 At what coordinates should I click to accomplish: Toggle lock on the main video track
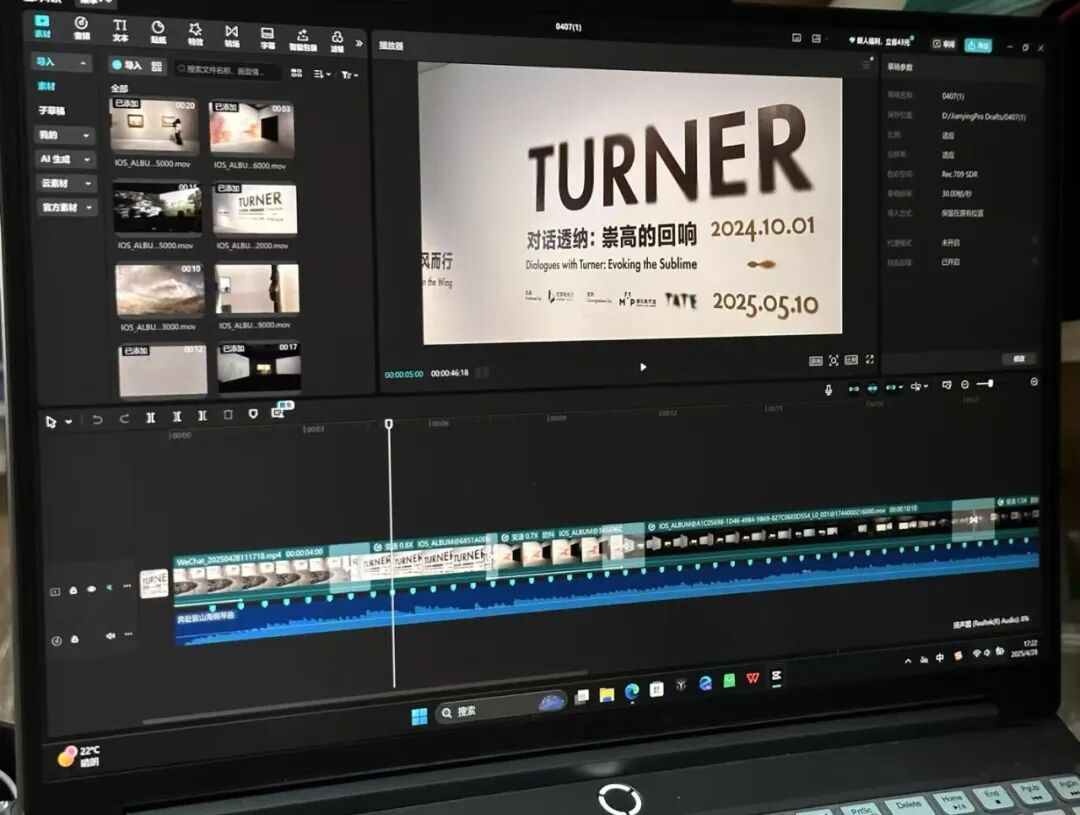(73, 590)
